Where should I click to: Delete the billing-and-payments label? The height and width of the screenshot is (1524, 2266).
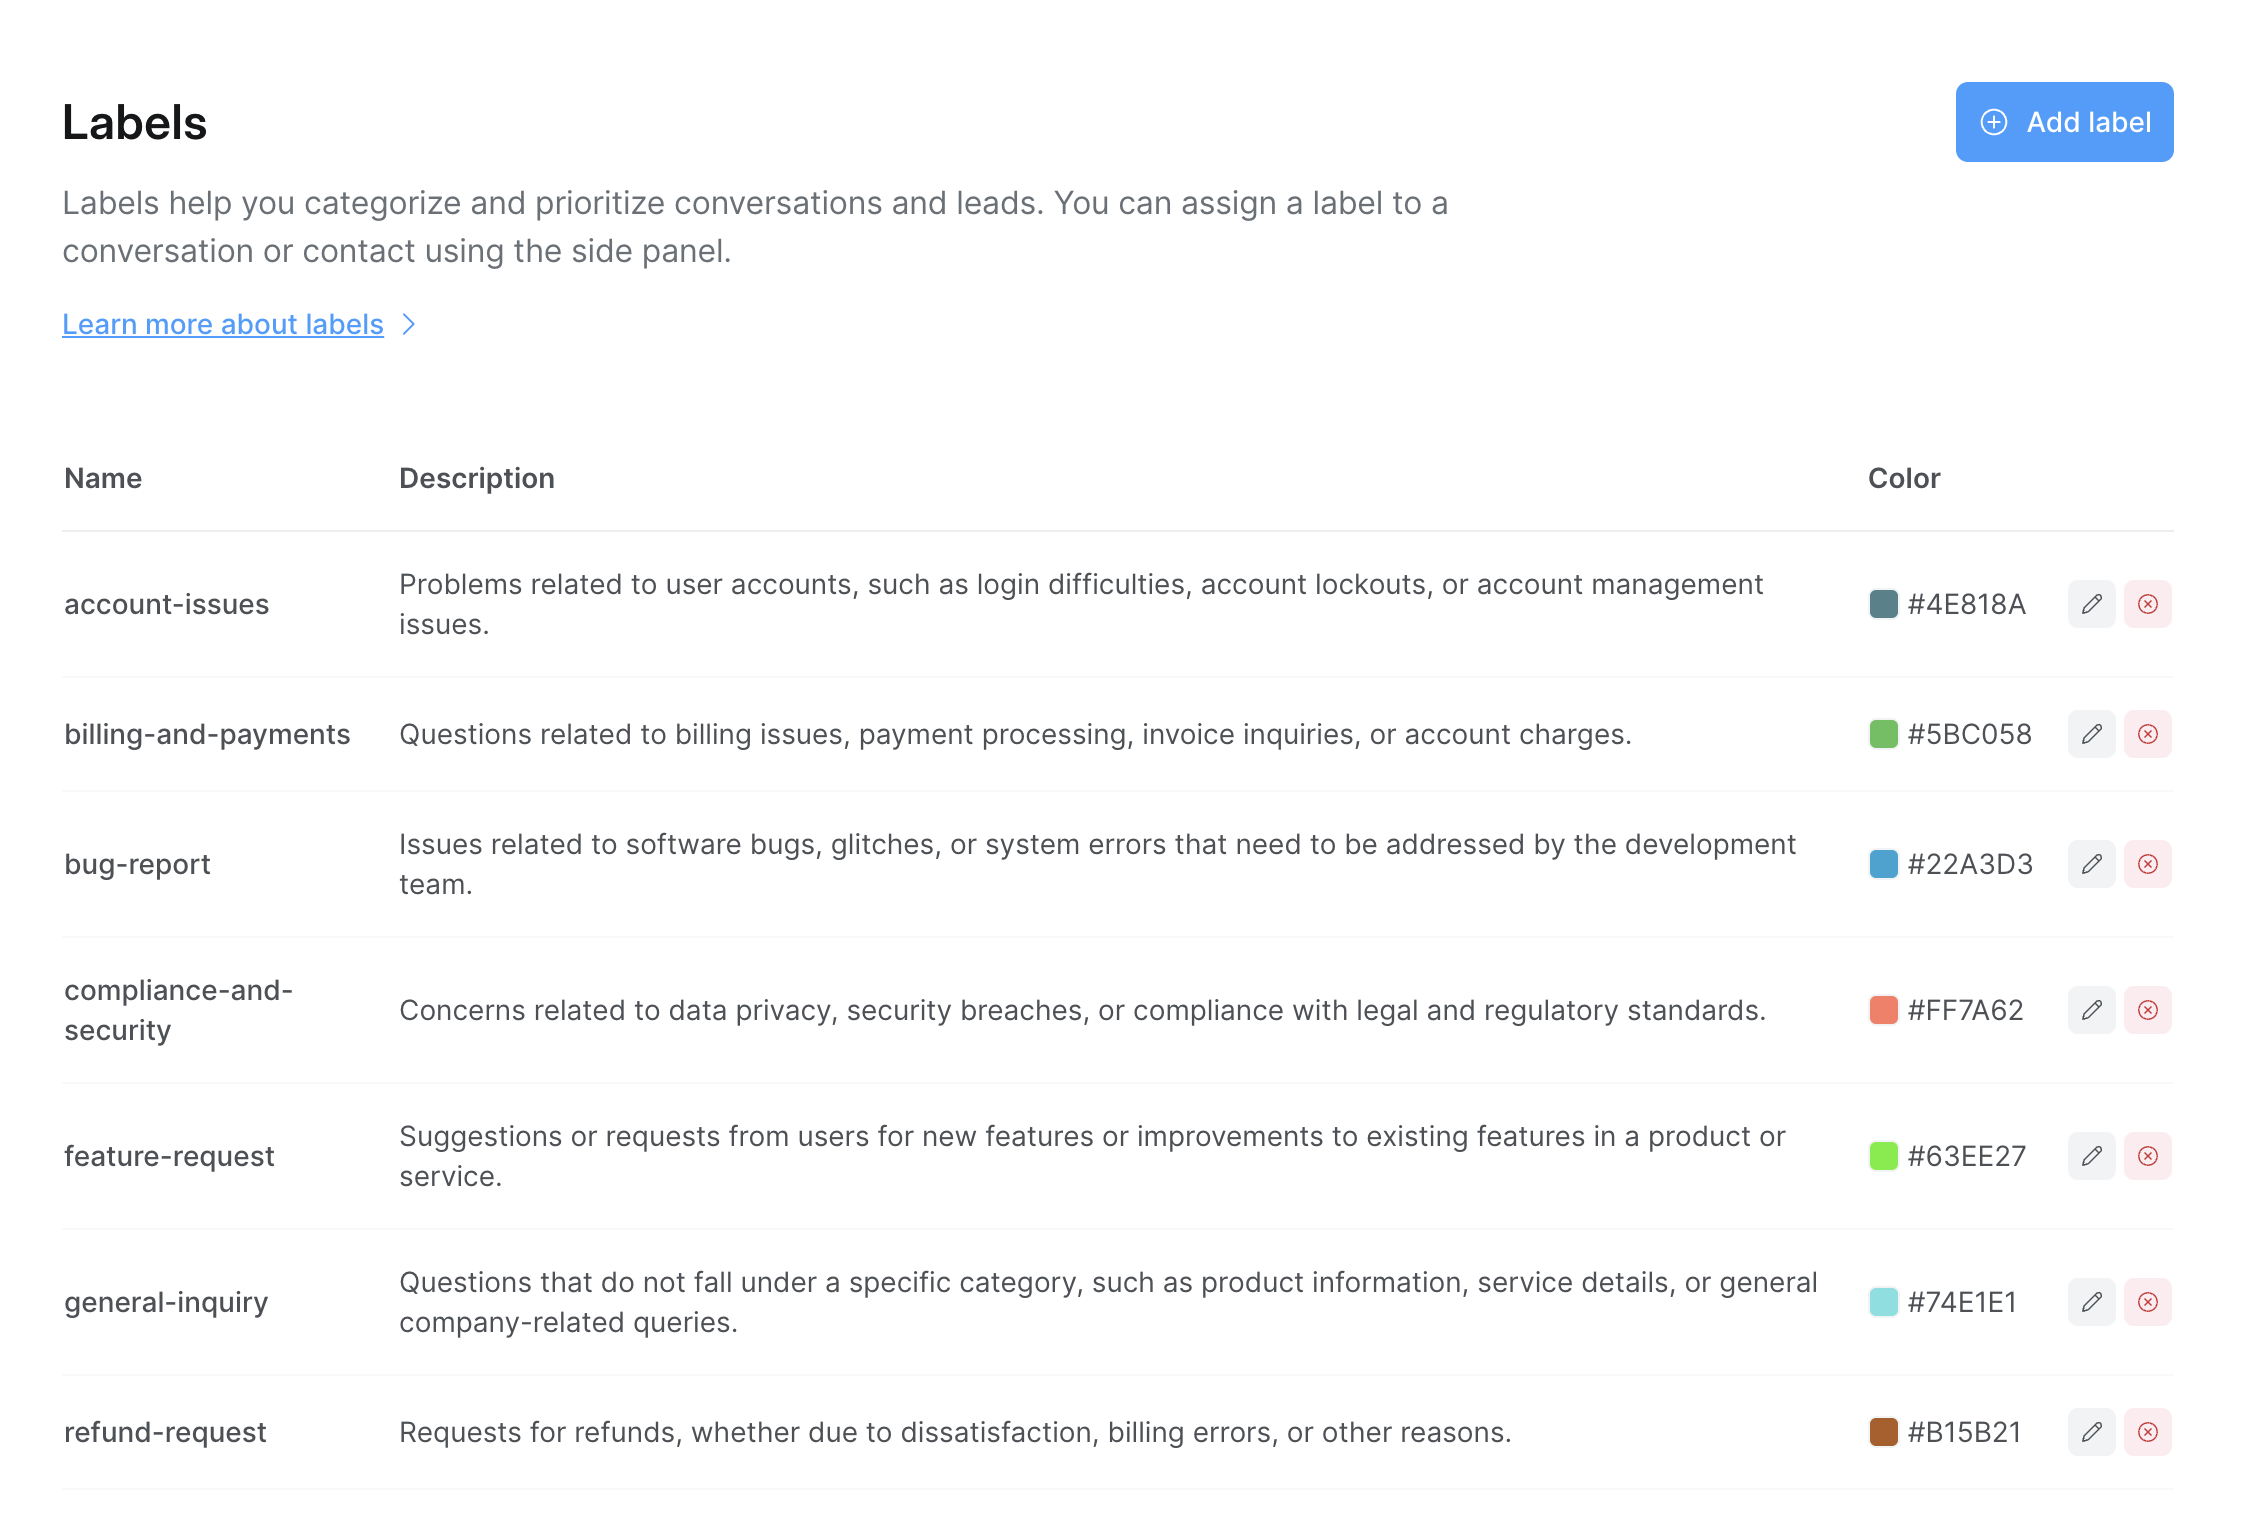(2147, 734)
